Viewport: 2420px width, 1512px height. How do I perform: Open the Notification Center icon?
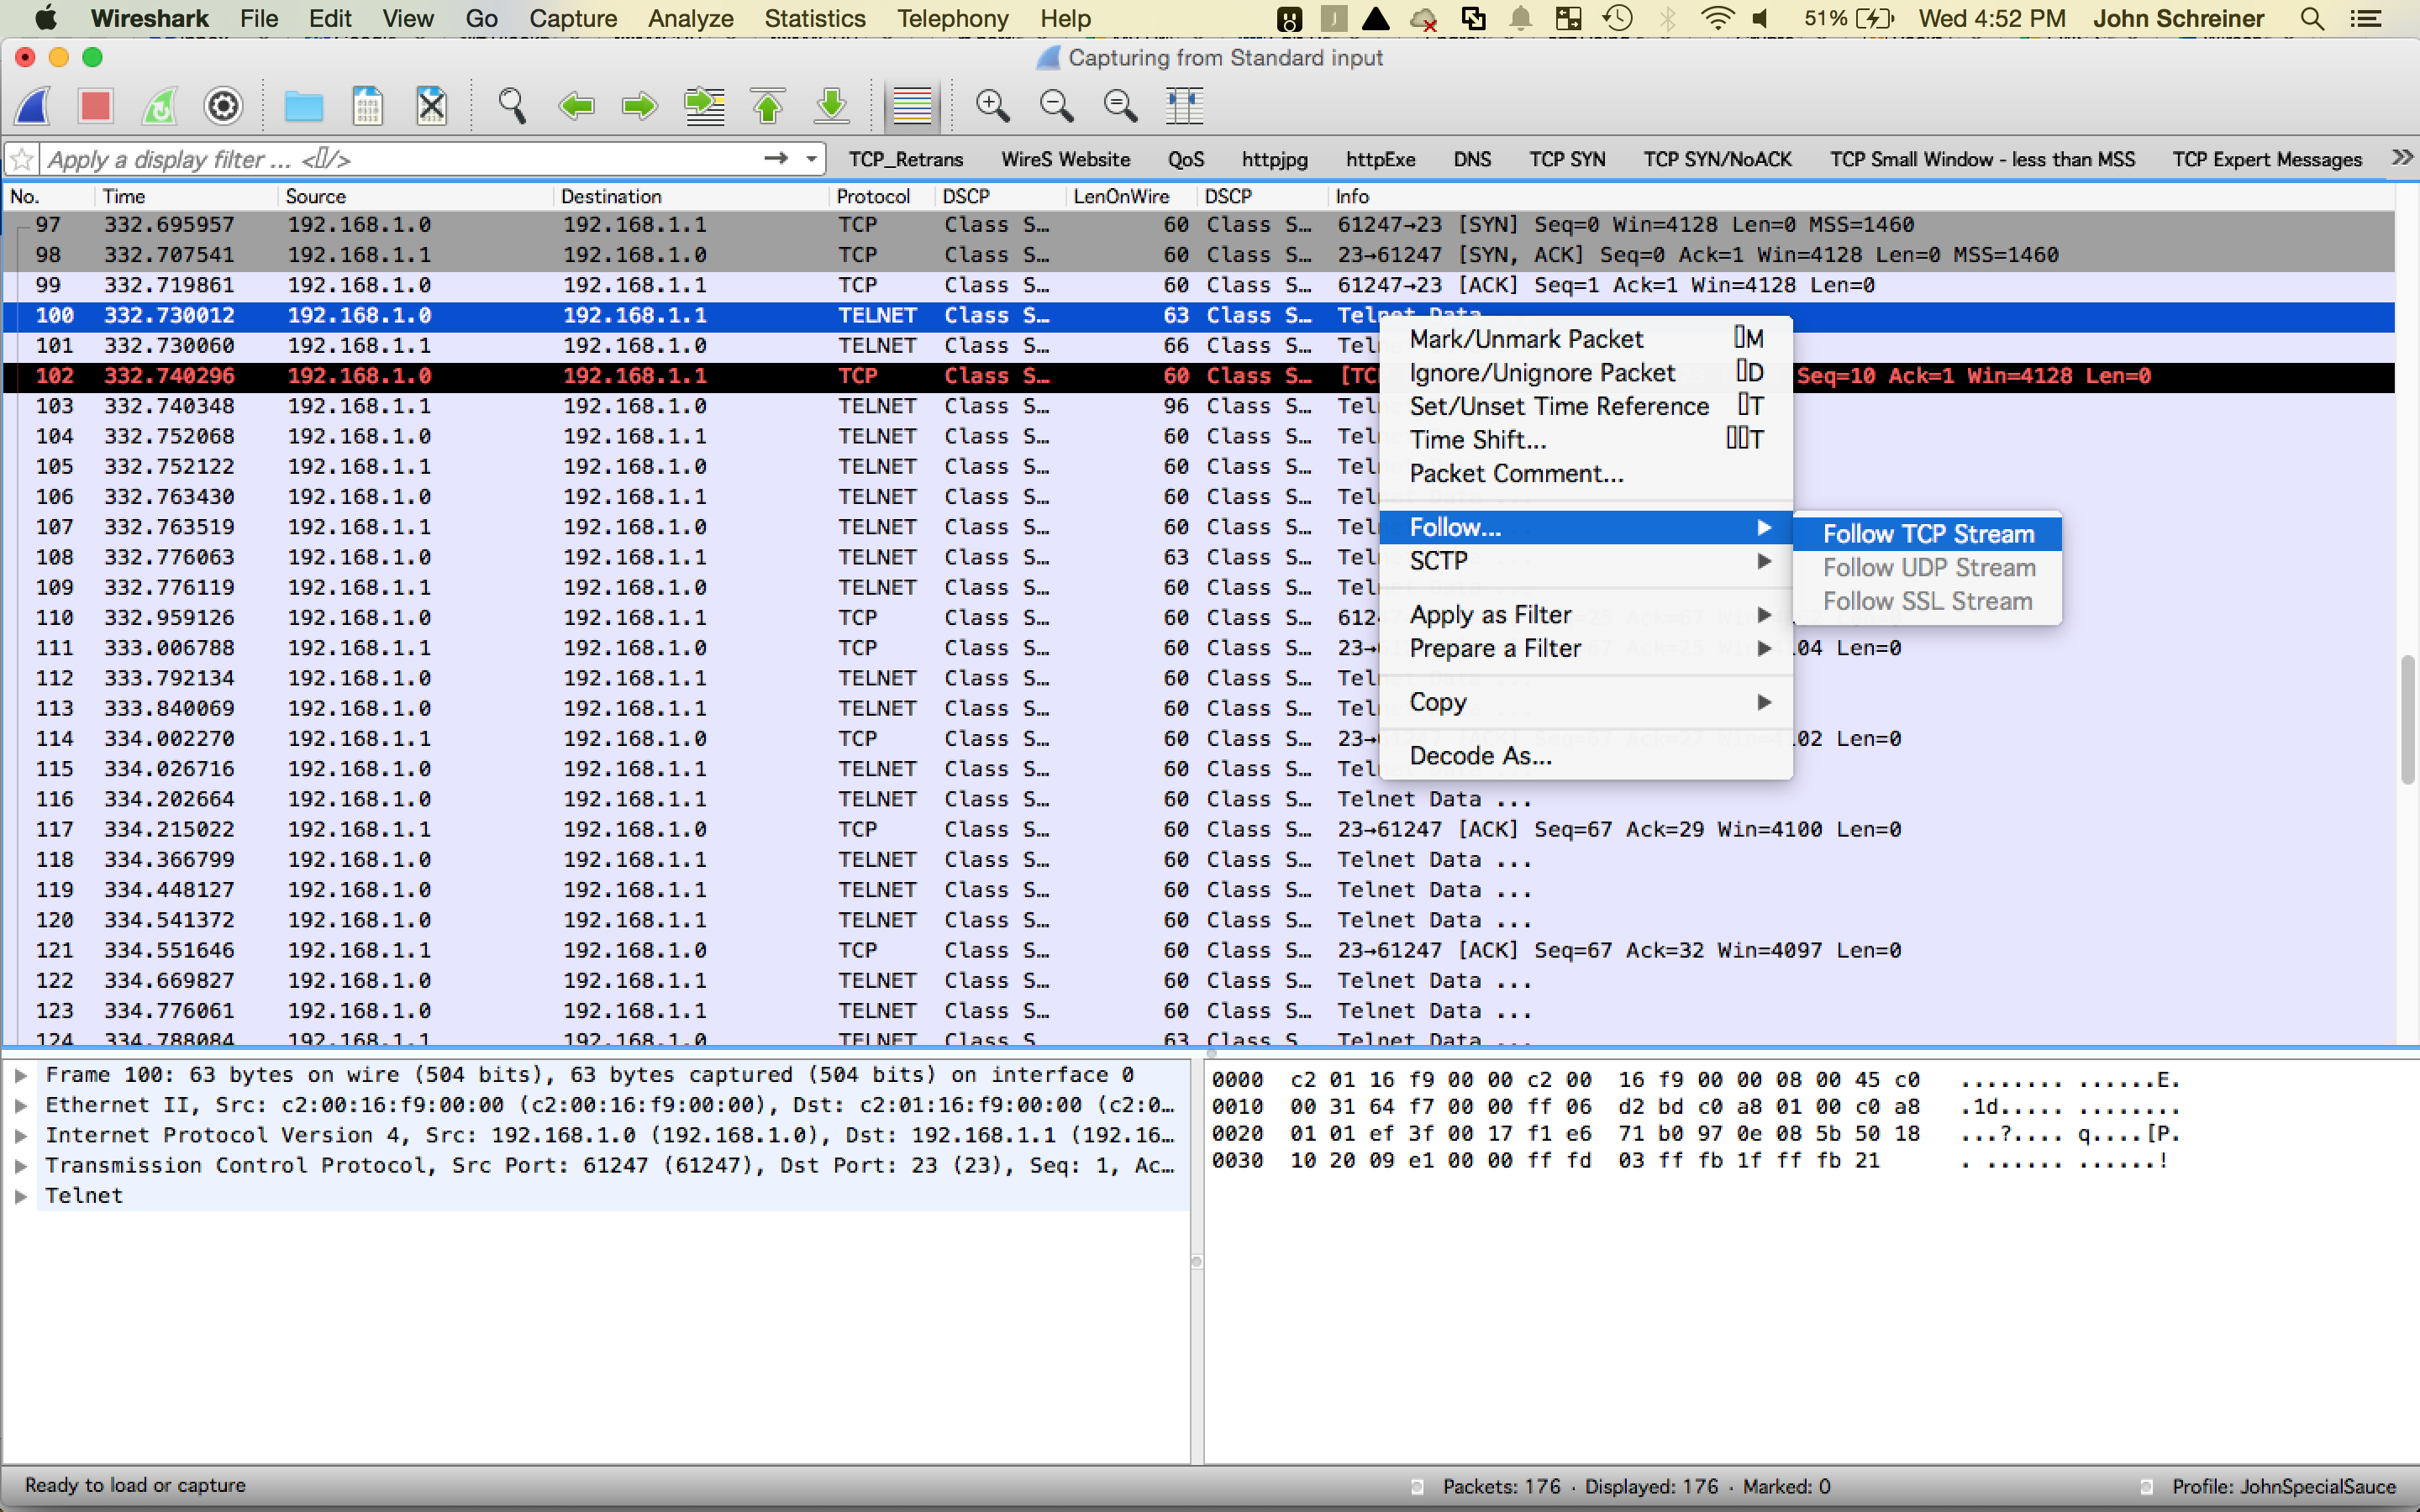[2366, 18]
